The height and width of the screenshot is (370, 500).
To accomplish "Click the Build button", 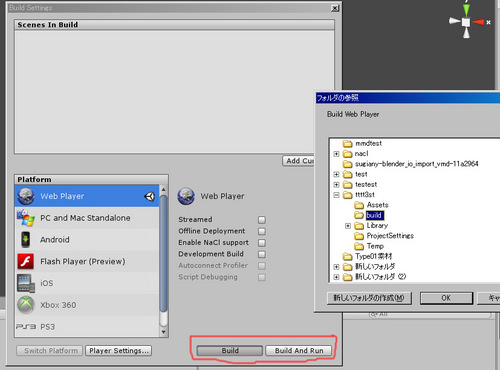I will (x=230, y=351).
